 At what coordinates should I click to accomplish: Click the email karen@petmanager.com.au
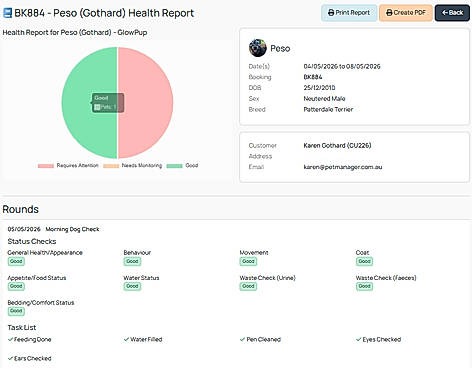343,167
